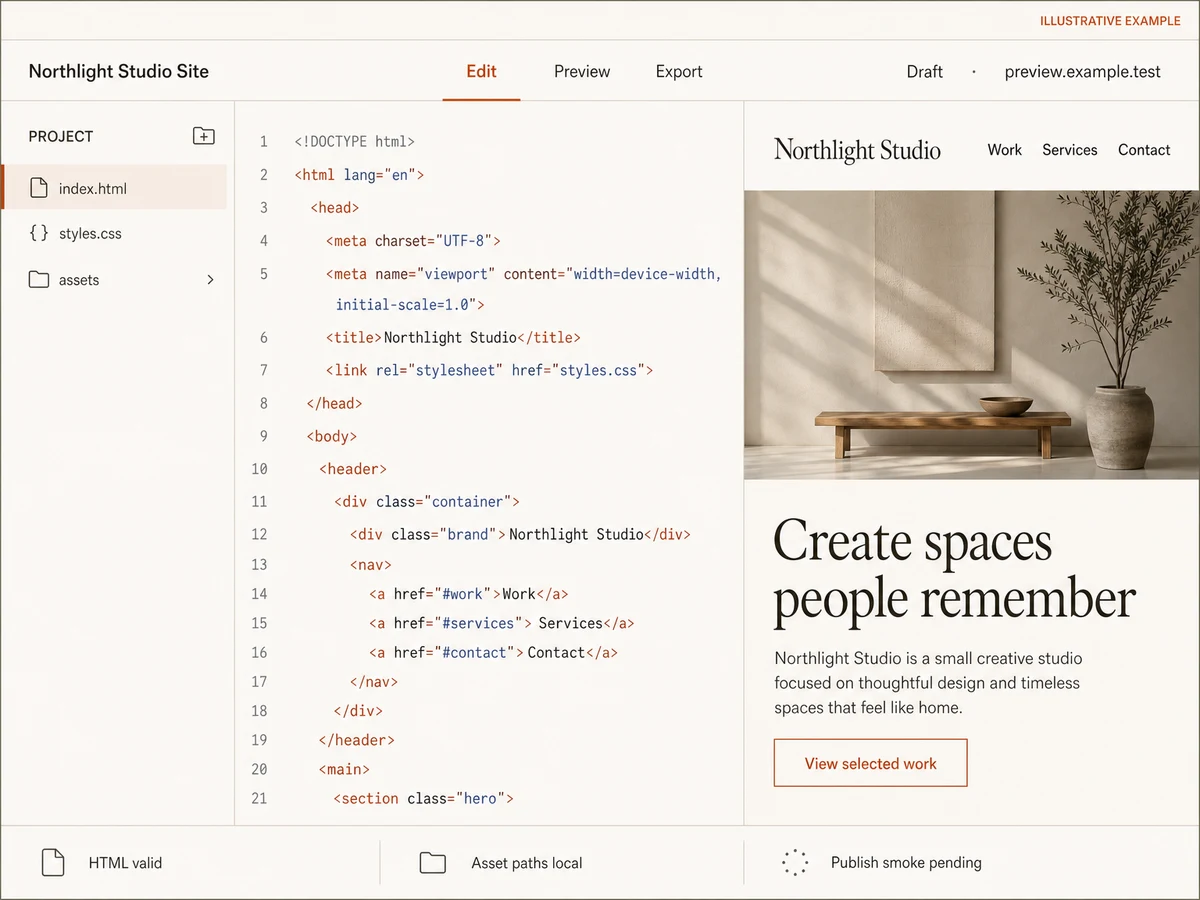The width and height of the screenshot is (1200, 900).
Task: Click the PROJECT panel heading
Action: [x=61, y=136]
